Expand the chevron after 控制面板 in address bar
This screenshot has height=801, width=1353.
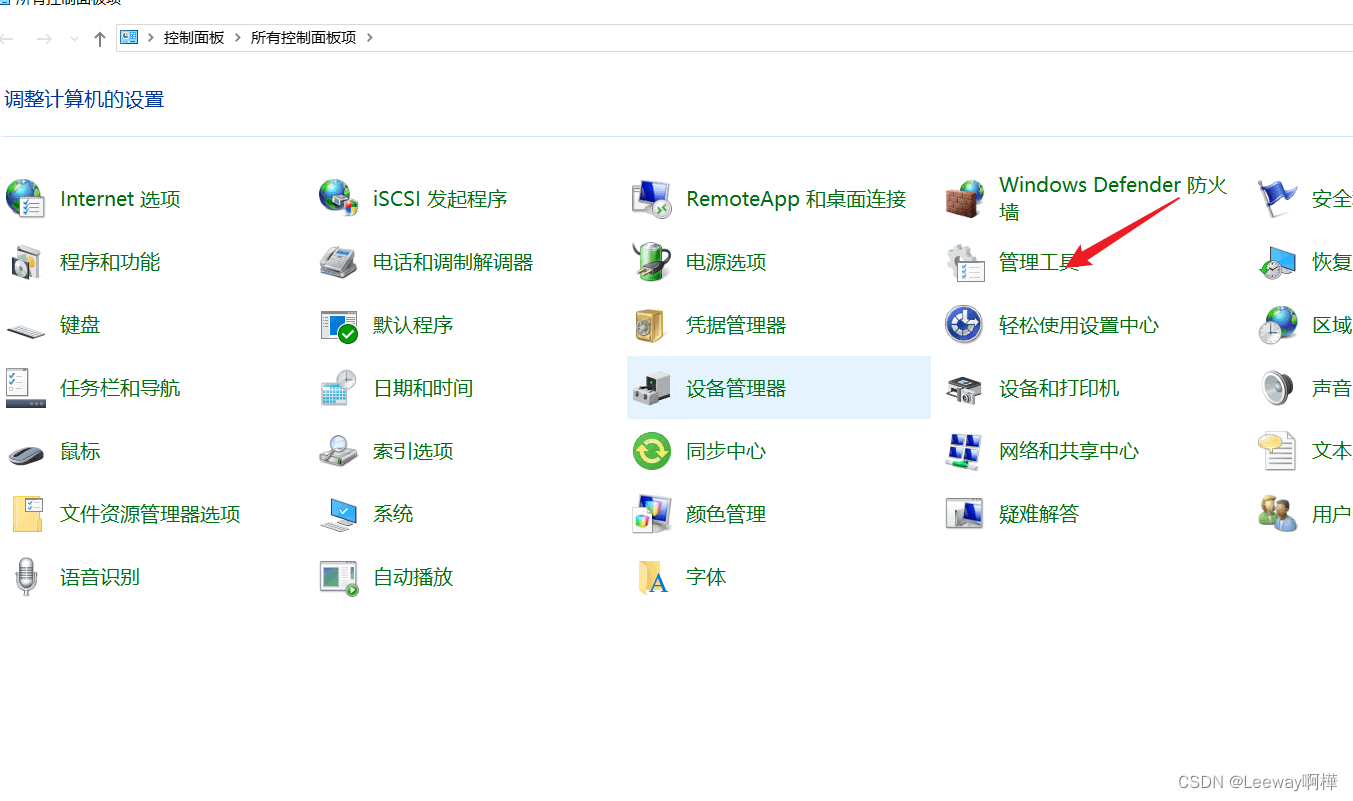pos(238,38)
